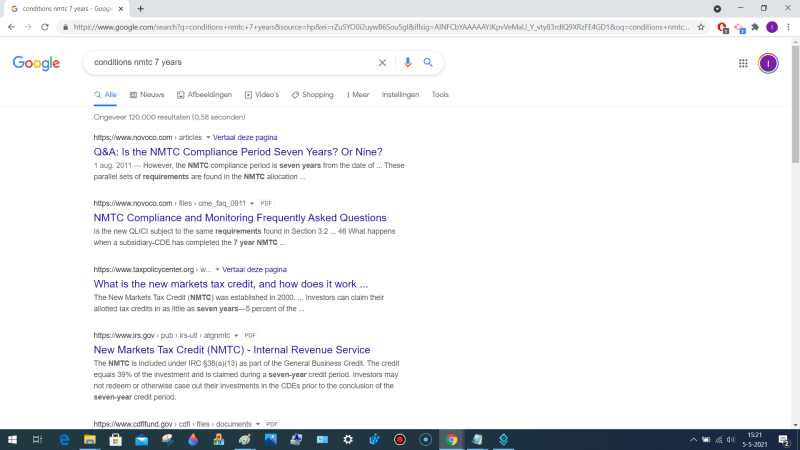Viewport: 800px width, 450px height.
Task: Open the Mail app from the taskbar
Action: (x=141, y=439)
